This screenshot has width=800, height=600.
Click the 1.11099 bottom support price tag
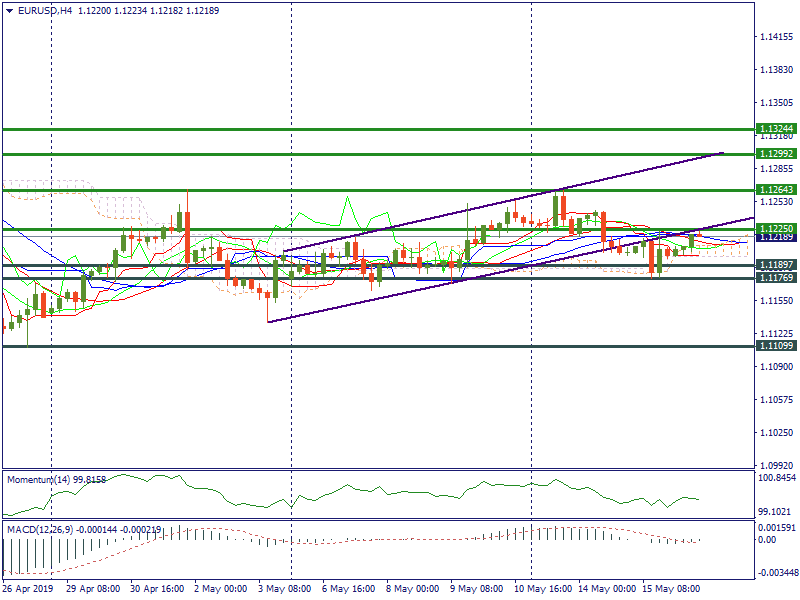776,346
